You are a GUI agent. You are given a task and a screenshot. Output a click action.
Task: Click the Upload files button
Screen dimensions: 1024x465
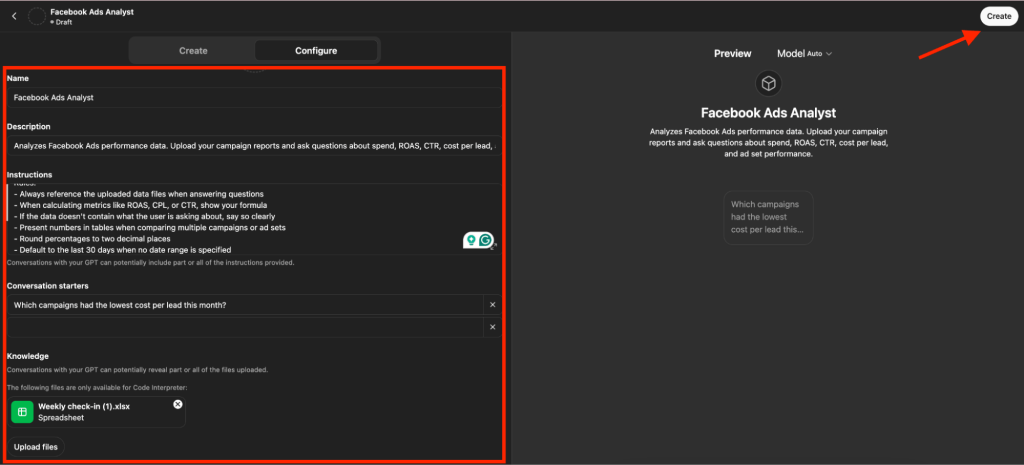point(35,447)
